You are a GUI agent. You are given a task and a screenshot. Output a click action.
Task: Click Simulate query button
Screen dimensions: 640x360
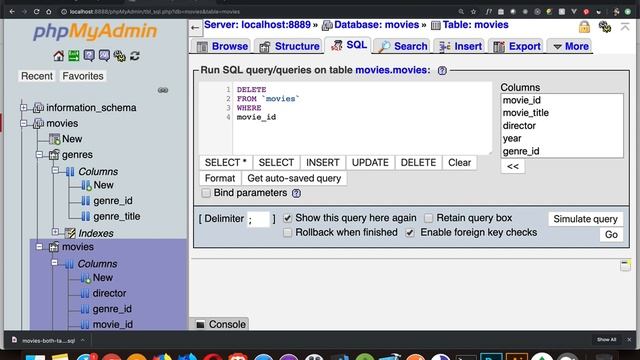585,219
